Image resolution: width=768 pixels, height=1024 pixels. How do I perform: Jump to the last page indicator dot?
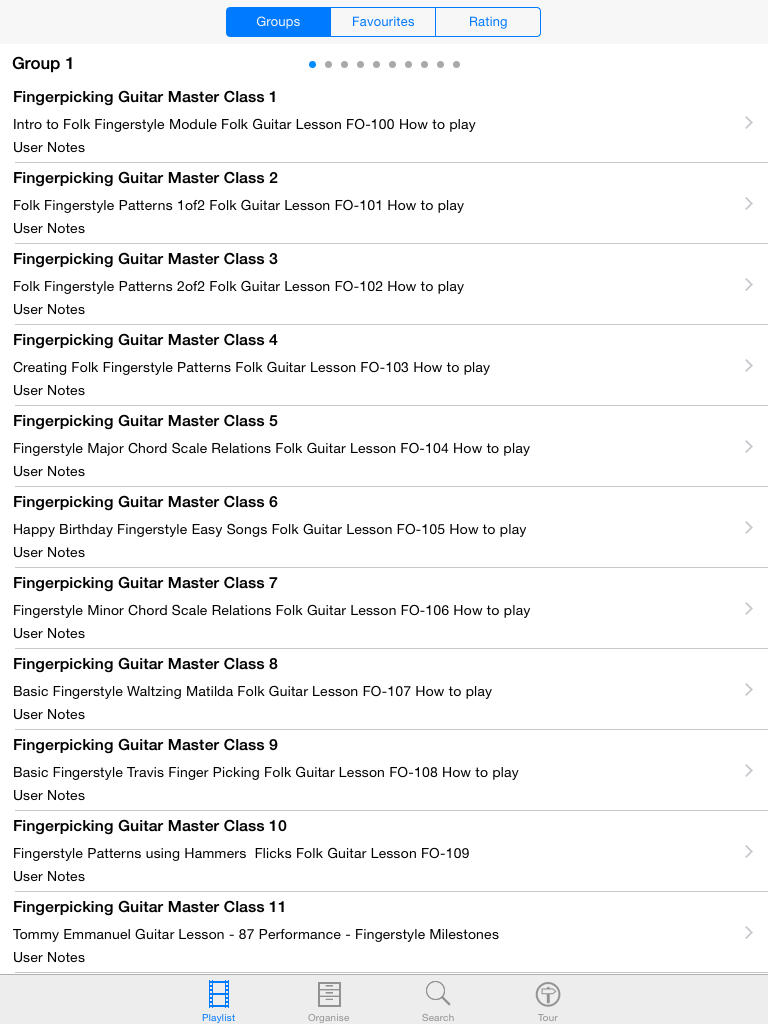(x=457, y=64)
